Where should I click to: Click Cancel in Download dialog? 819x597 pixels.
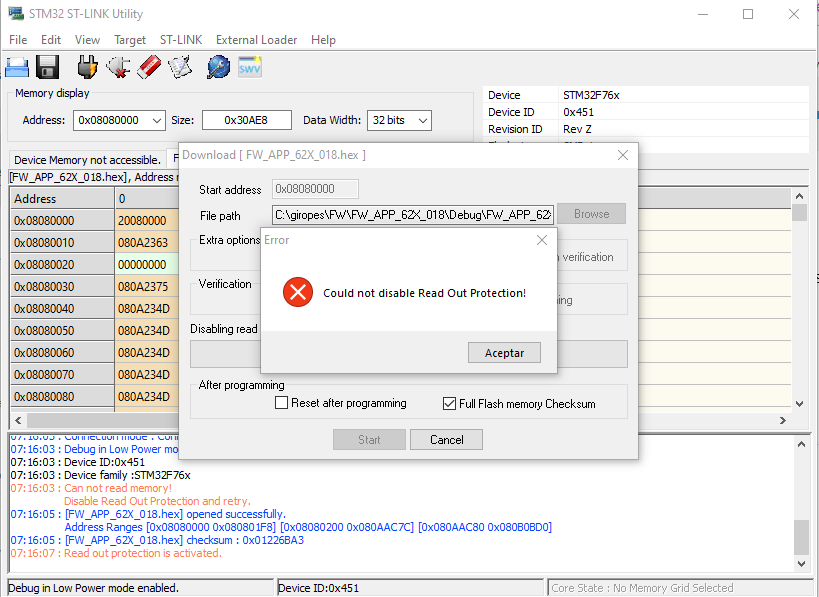coord(447,440)
